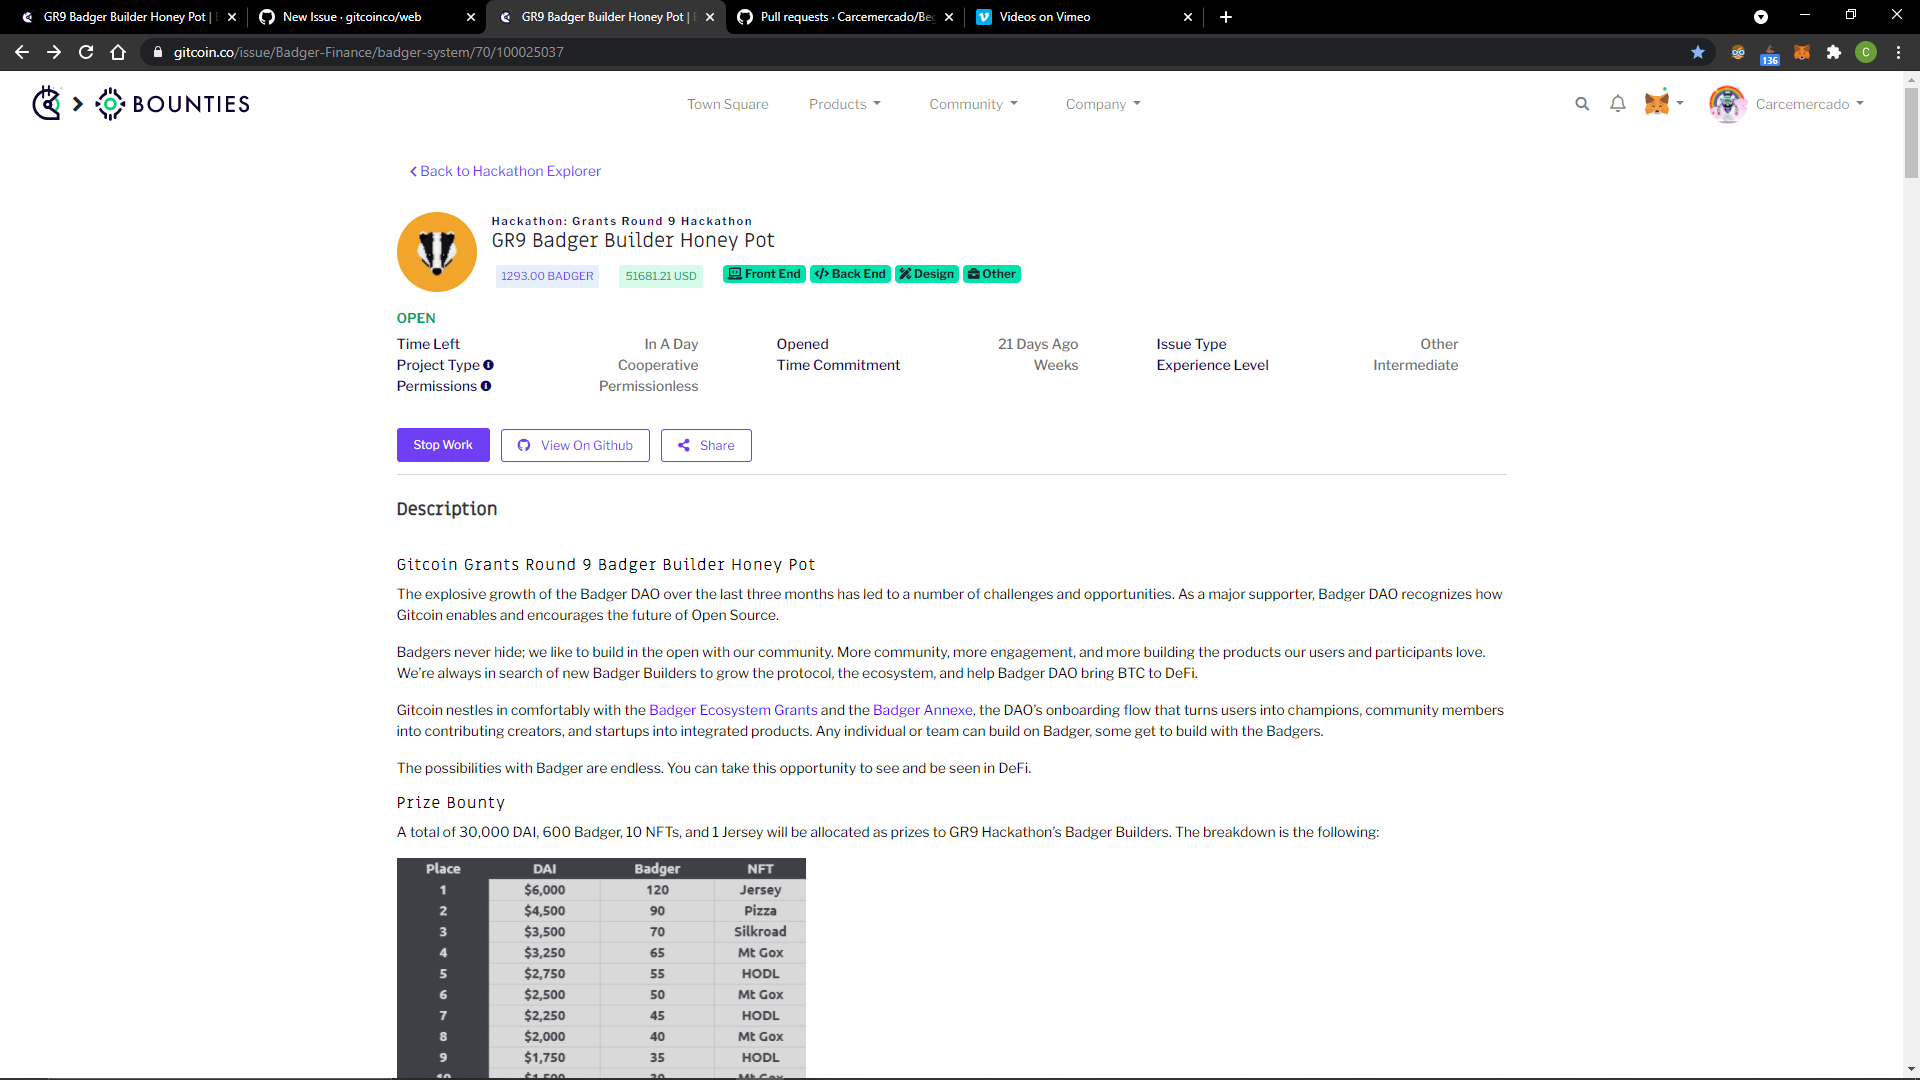Click the OPEN status label
1920x1080 pixels.
416,318
